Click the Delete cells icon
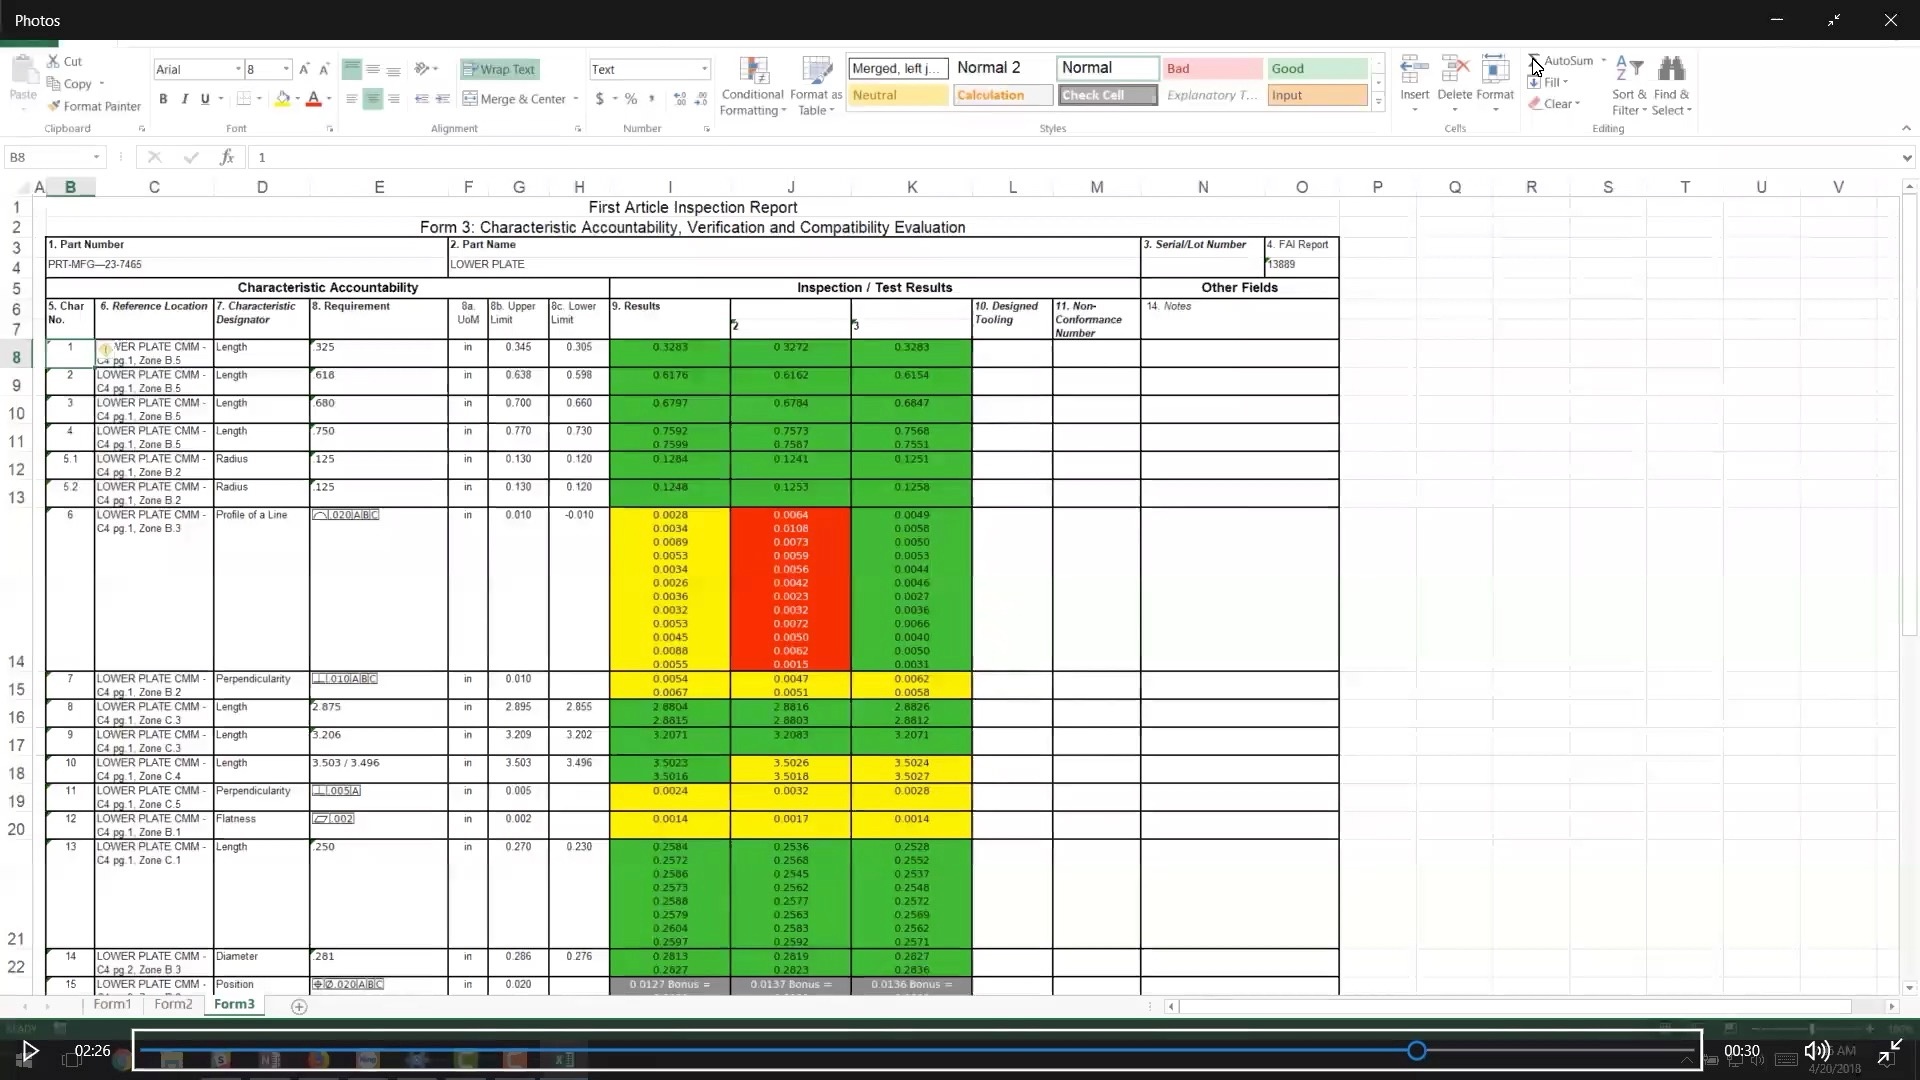Viewport: 1920px width, 1080px height. click(1455, 72)
